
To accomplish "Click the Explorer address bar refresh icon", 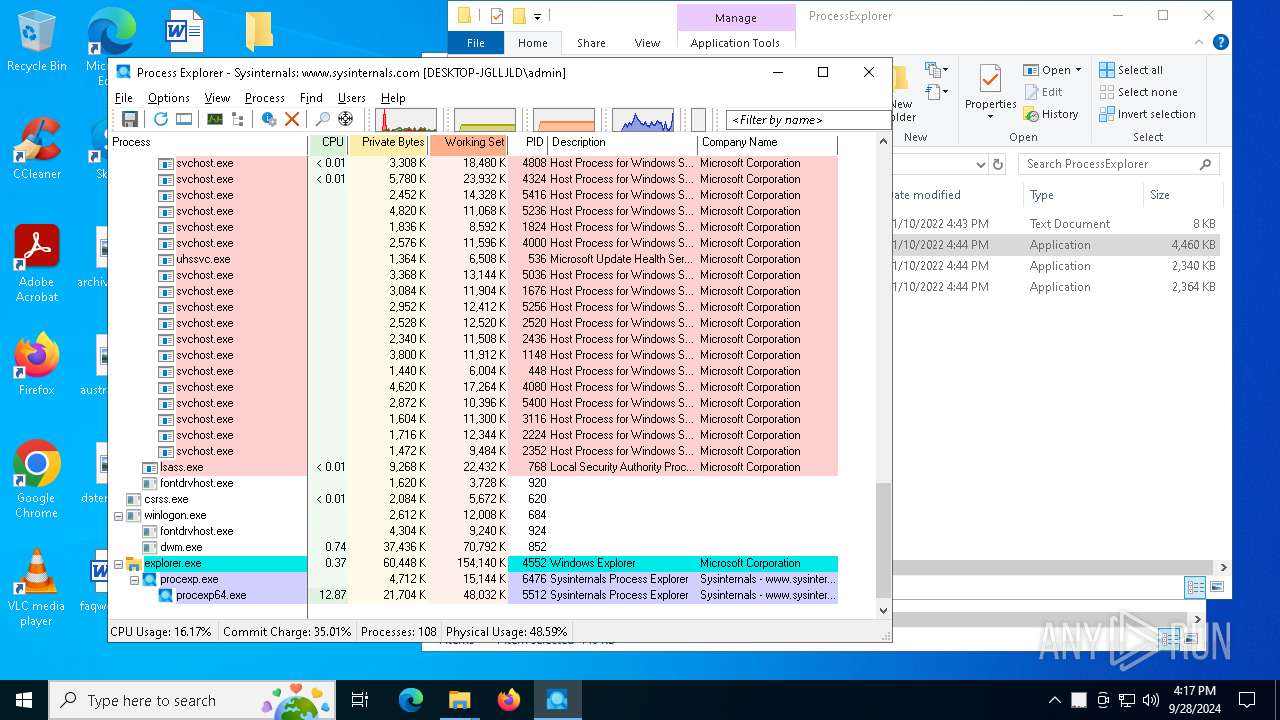I will point(997,164).
